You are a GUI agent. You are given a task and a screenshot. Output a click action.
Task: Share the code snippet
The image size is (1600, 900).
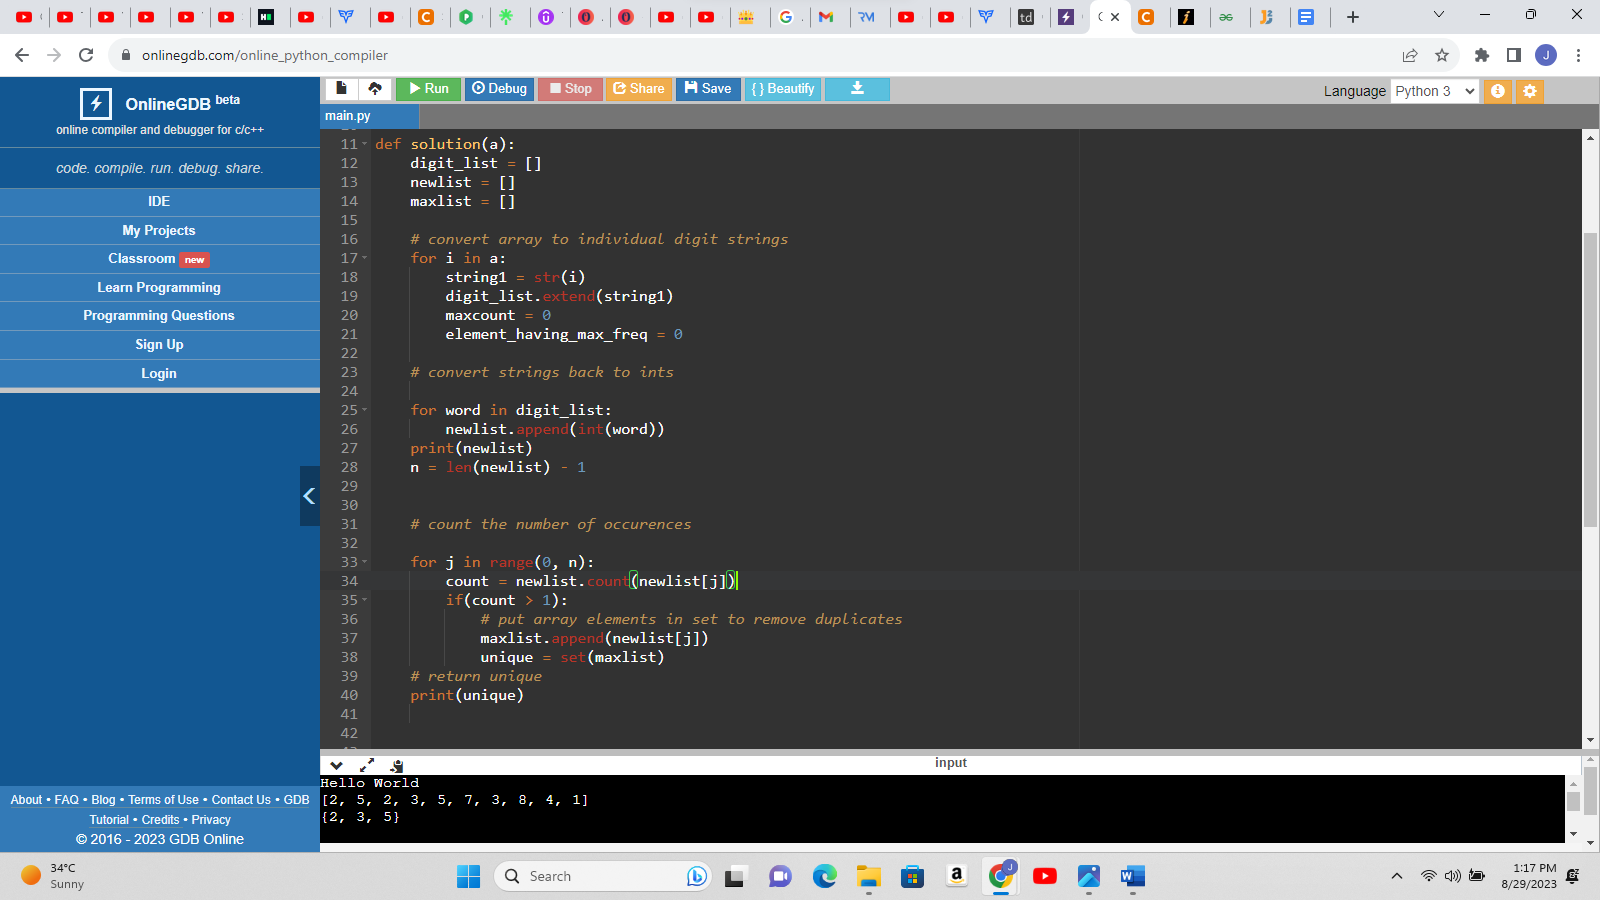coord(638,89)
